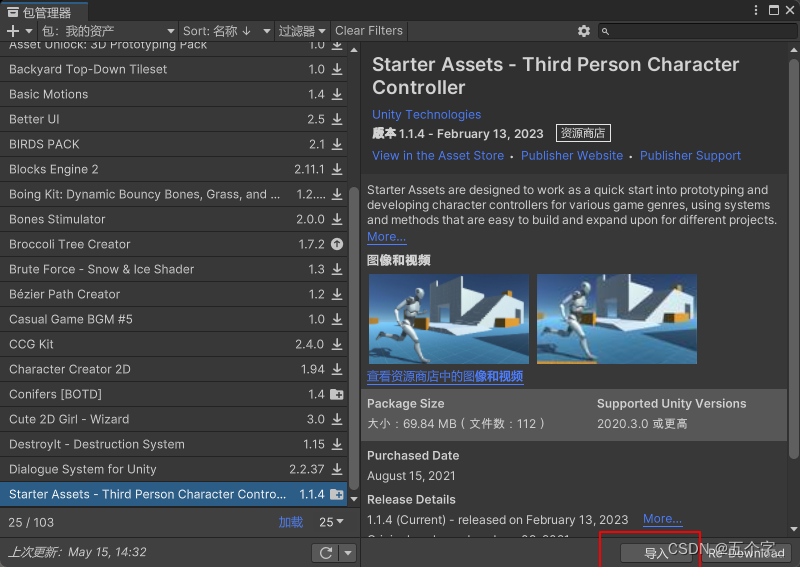Select Starter Assets - Third Person Character Controller row

(x=173, y=494)
